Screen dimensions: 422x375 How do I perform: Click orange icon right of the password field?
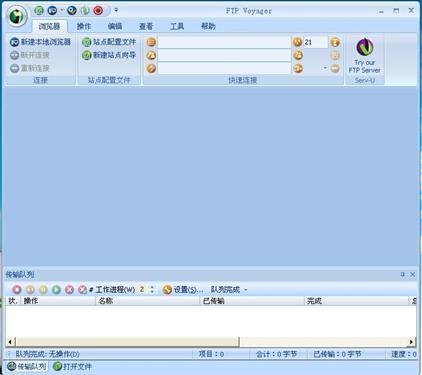click(x=298, y=69)
